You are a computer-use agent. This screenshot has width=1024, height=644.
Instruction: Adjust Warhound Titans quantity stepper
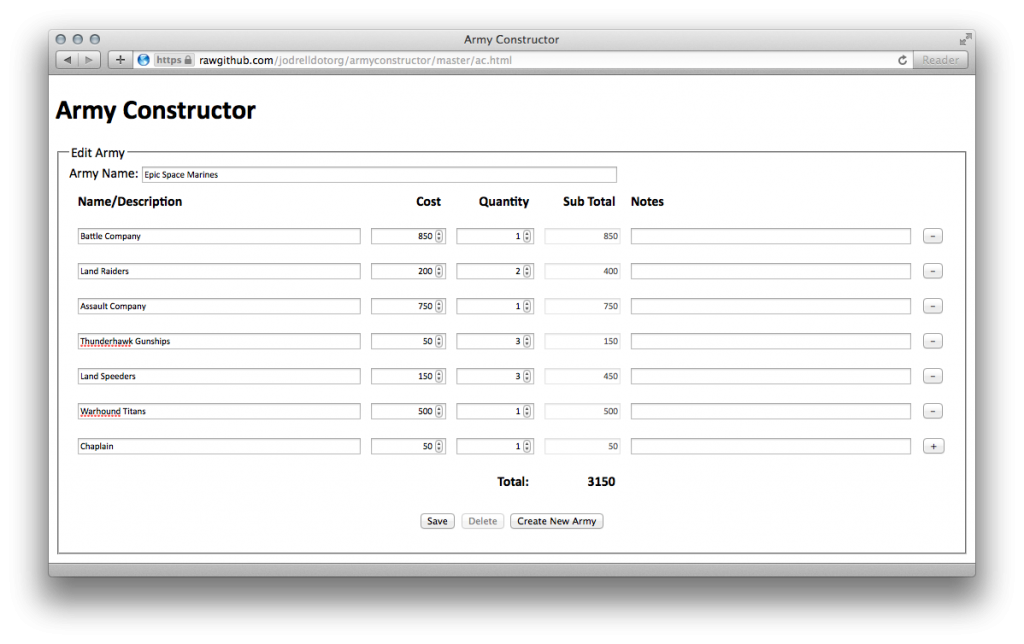[527, 411]
